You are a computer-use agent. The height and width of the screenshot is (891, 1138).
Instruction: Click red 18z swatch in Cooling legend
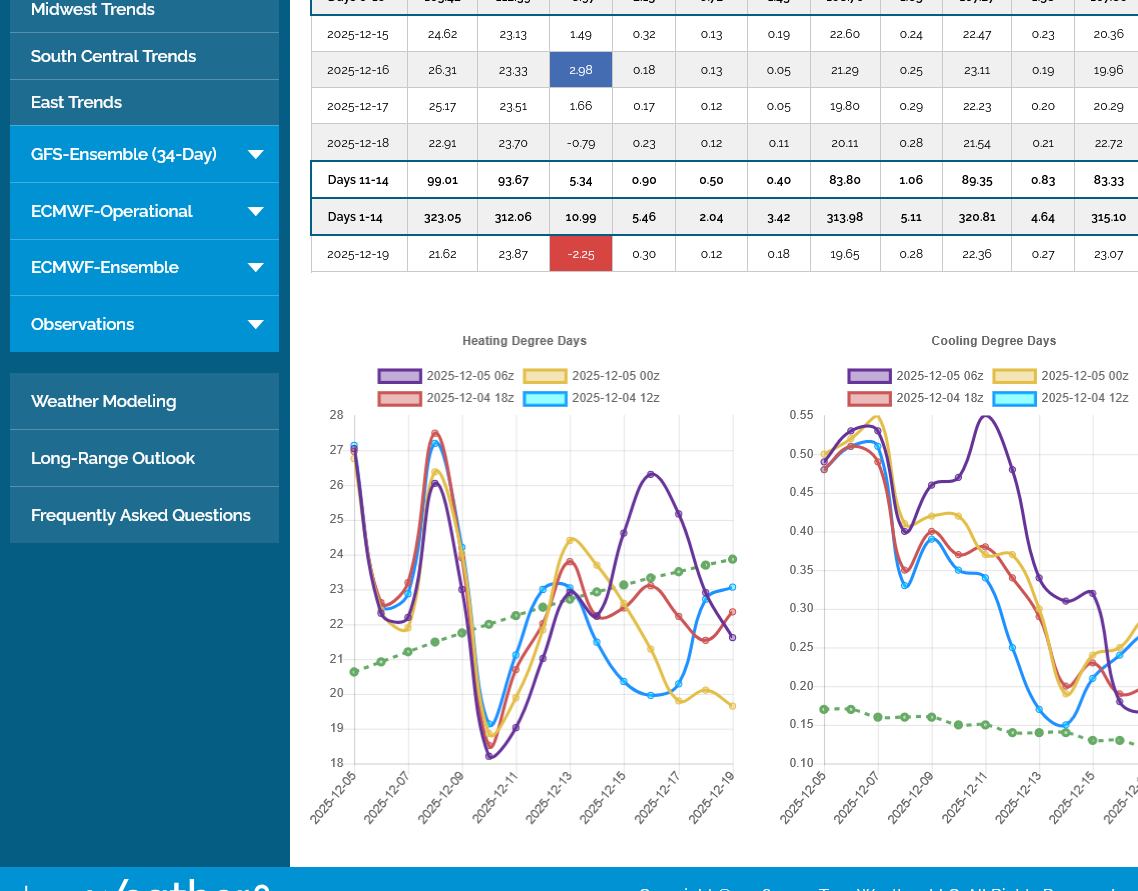[869, 398]
